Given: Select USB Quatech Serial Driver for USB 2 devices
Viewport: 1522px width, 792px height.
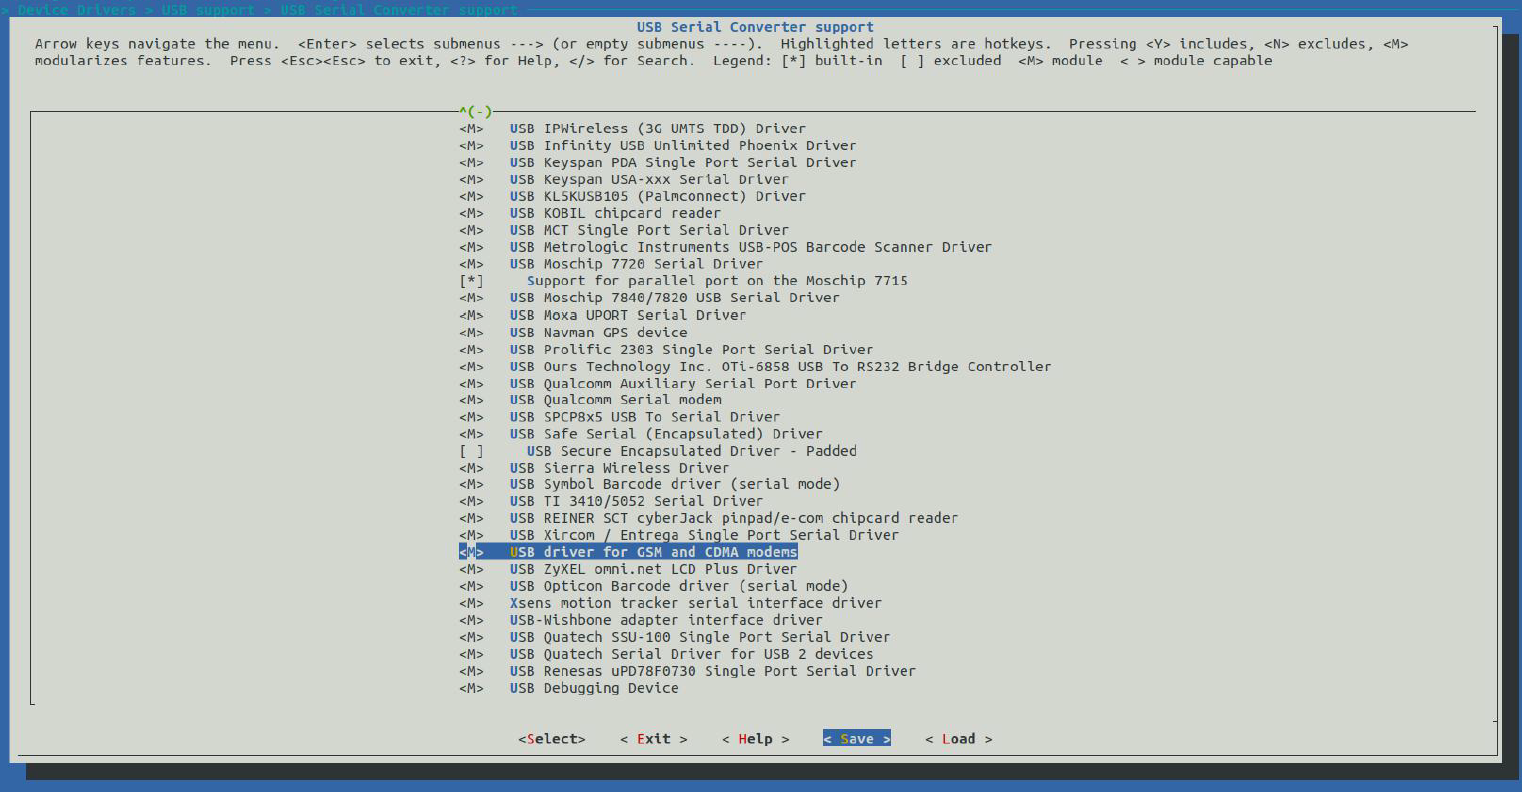Looking at the screenshot, I should coord(691,654).
